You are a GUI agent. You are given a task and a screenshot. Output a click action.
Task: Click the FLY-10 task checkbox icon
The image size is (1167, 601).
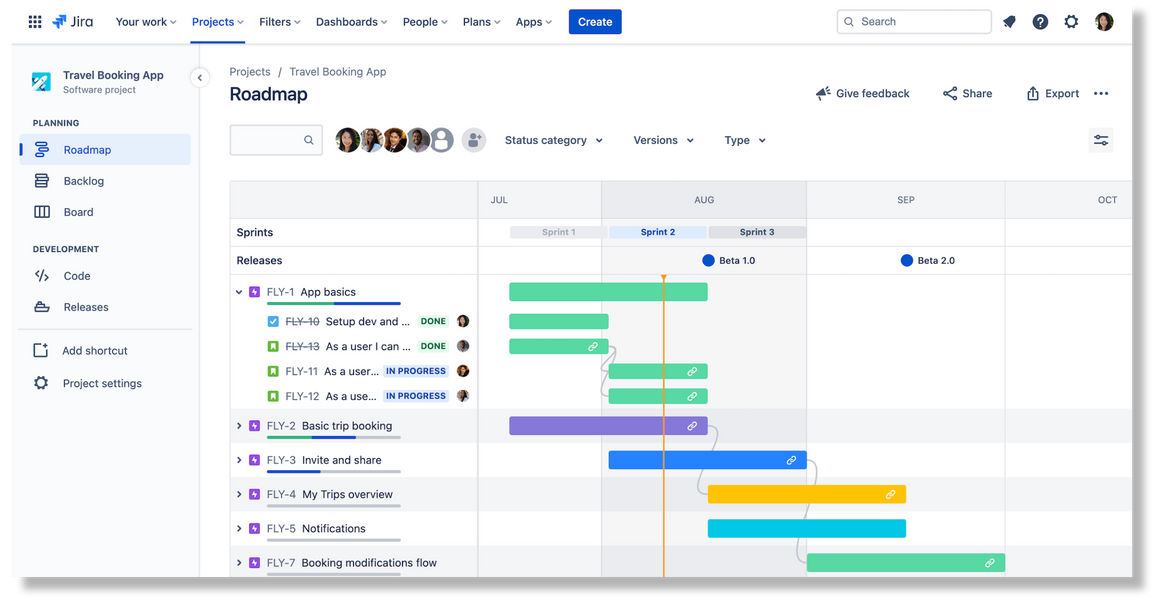tap(274, 322)
